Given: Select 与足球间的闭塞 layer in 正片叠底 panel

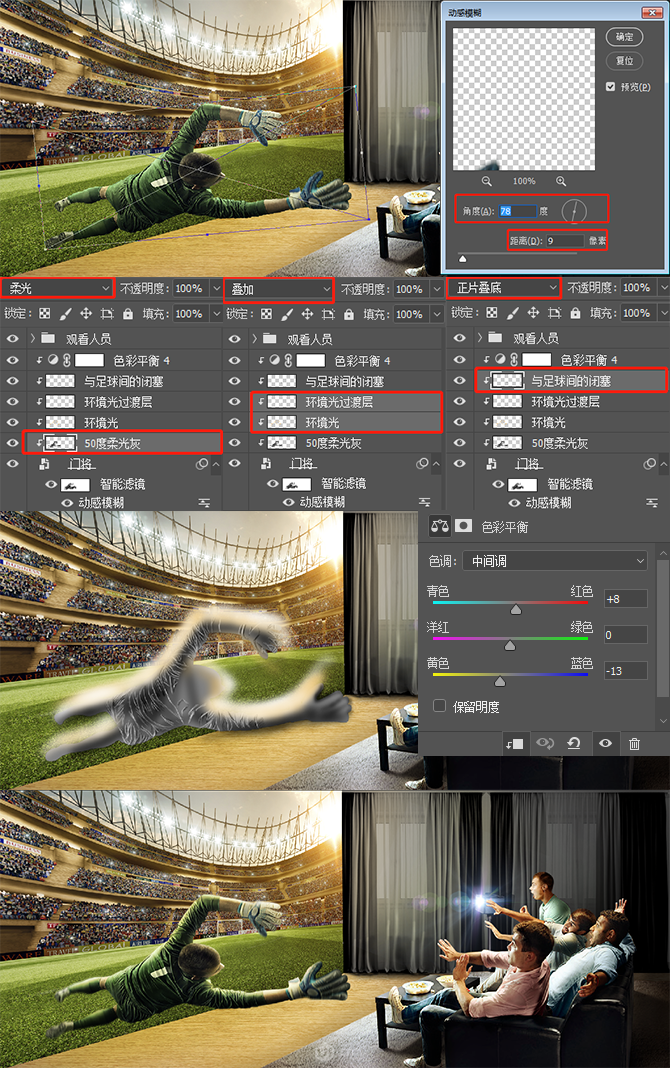Looking at the screenshot, I should (x=570, y=381).
